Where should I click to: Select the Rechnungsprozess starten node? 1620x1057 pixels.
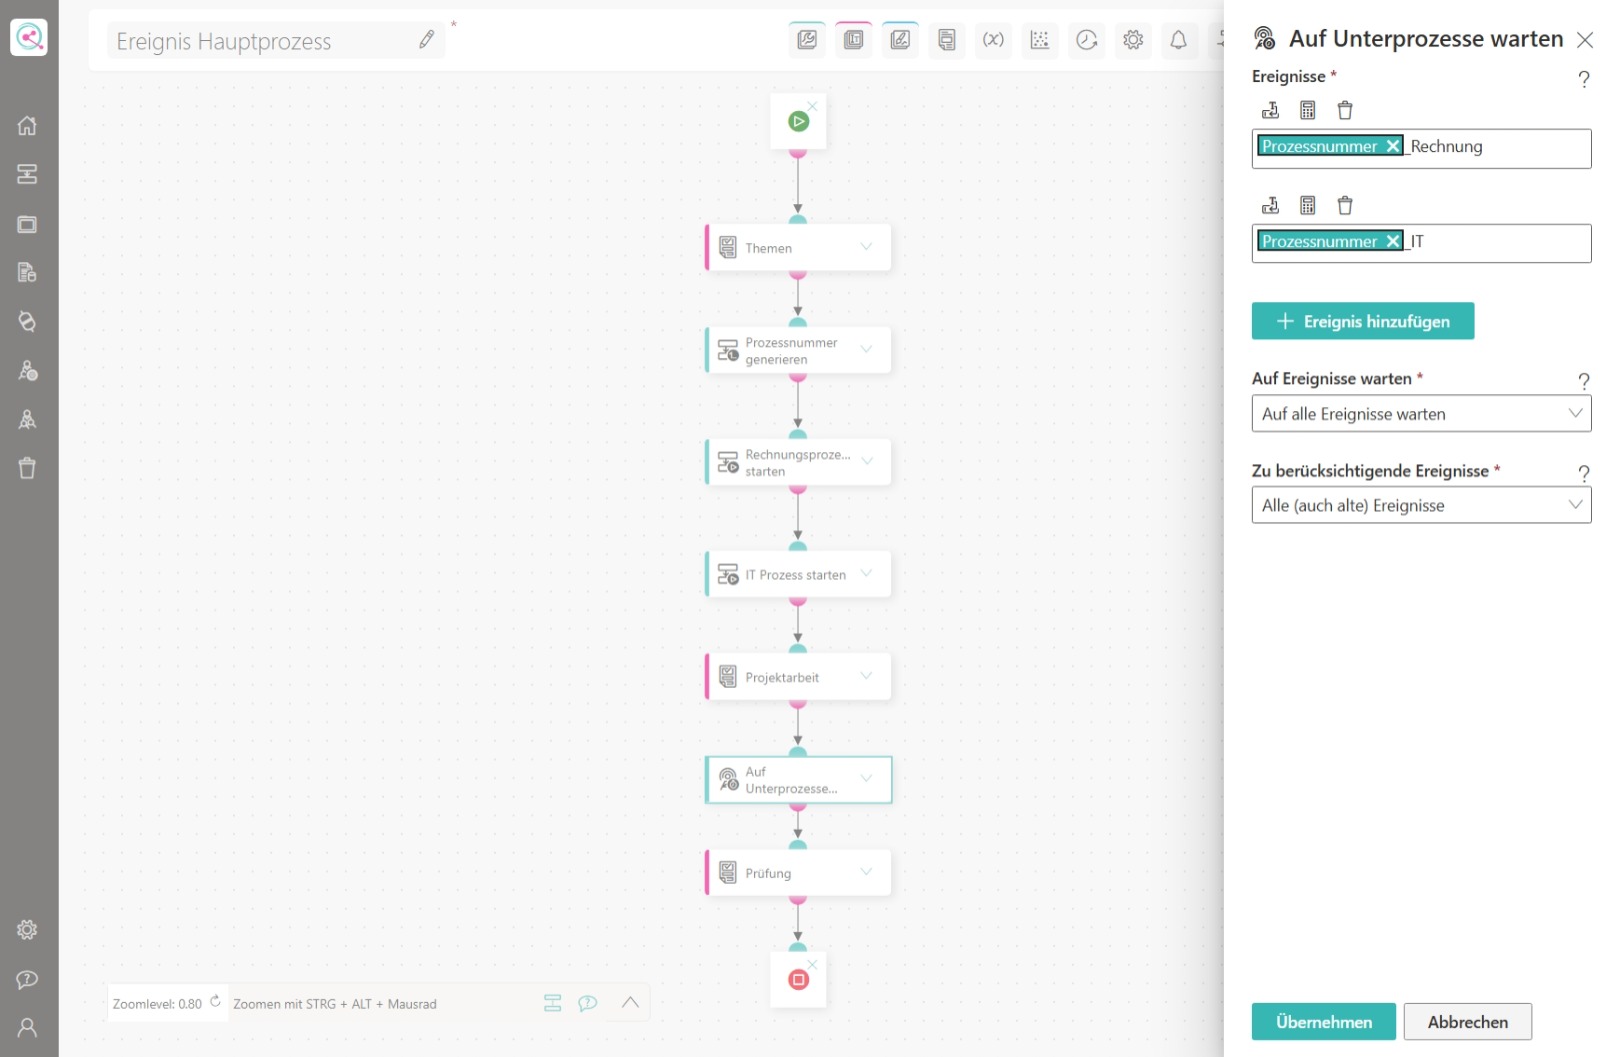point(798,462)
